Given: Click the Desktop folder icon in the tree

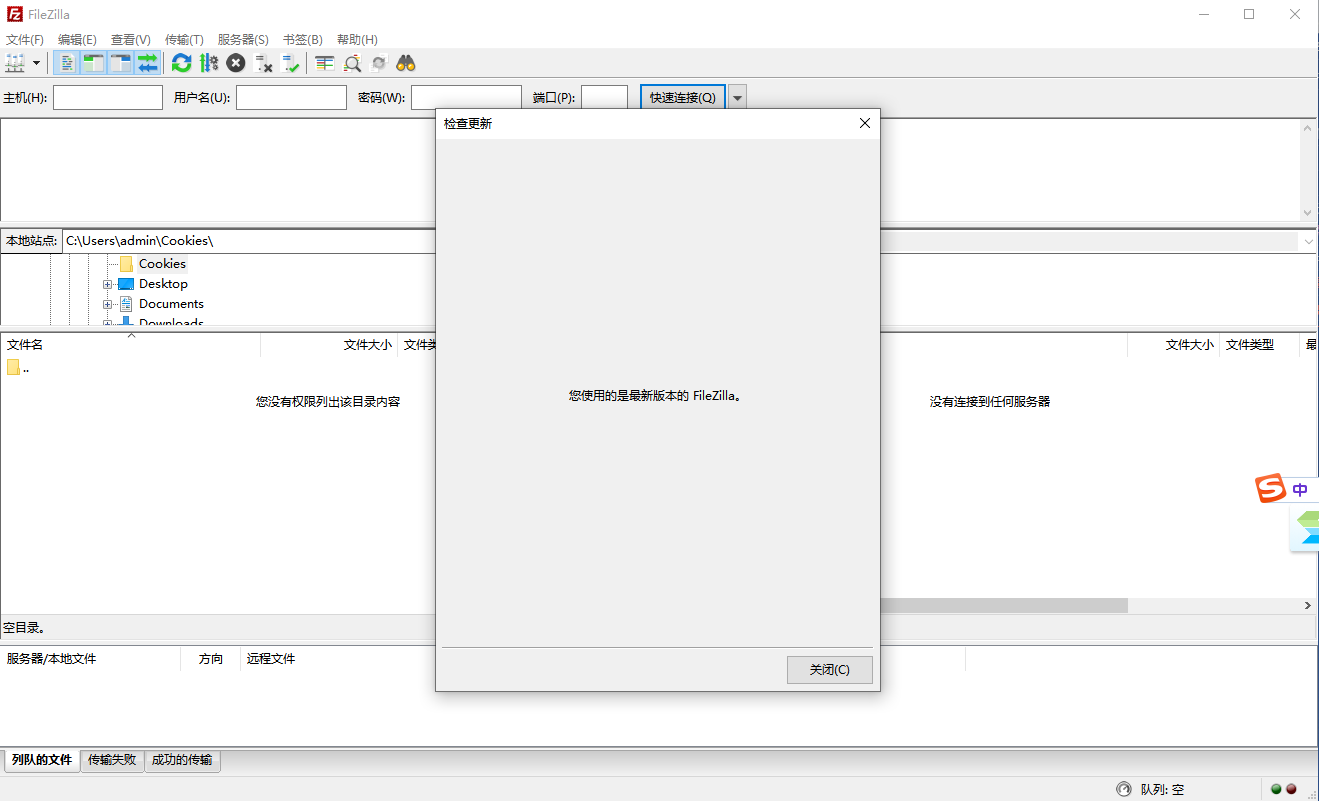Looking at the screenshot, I should pyautogui.click(x=126, y=284).
